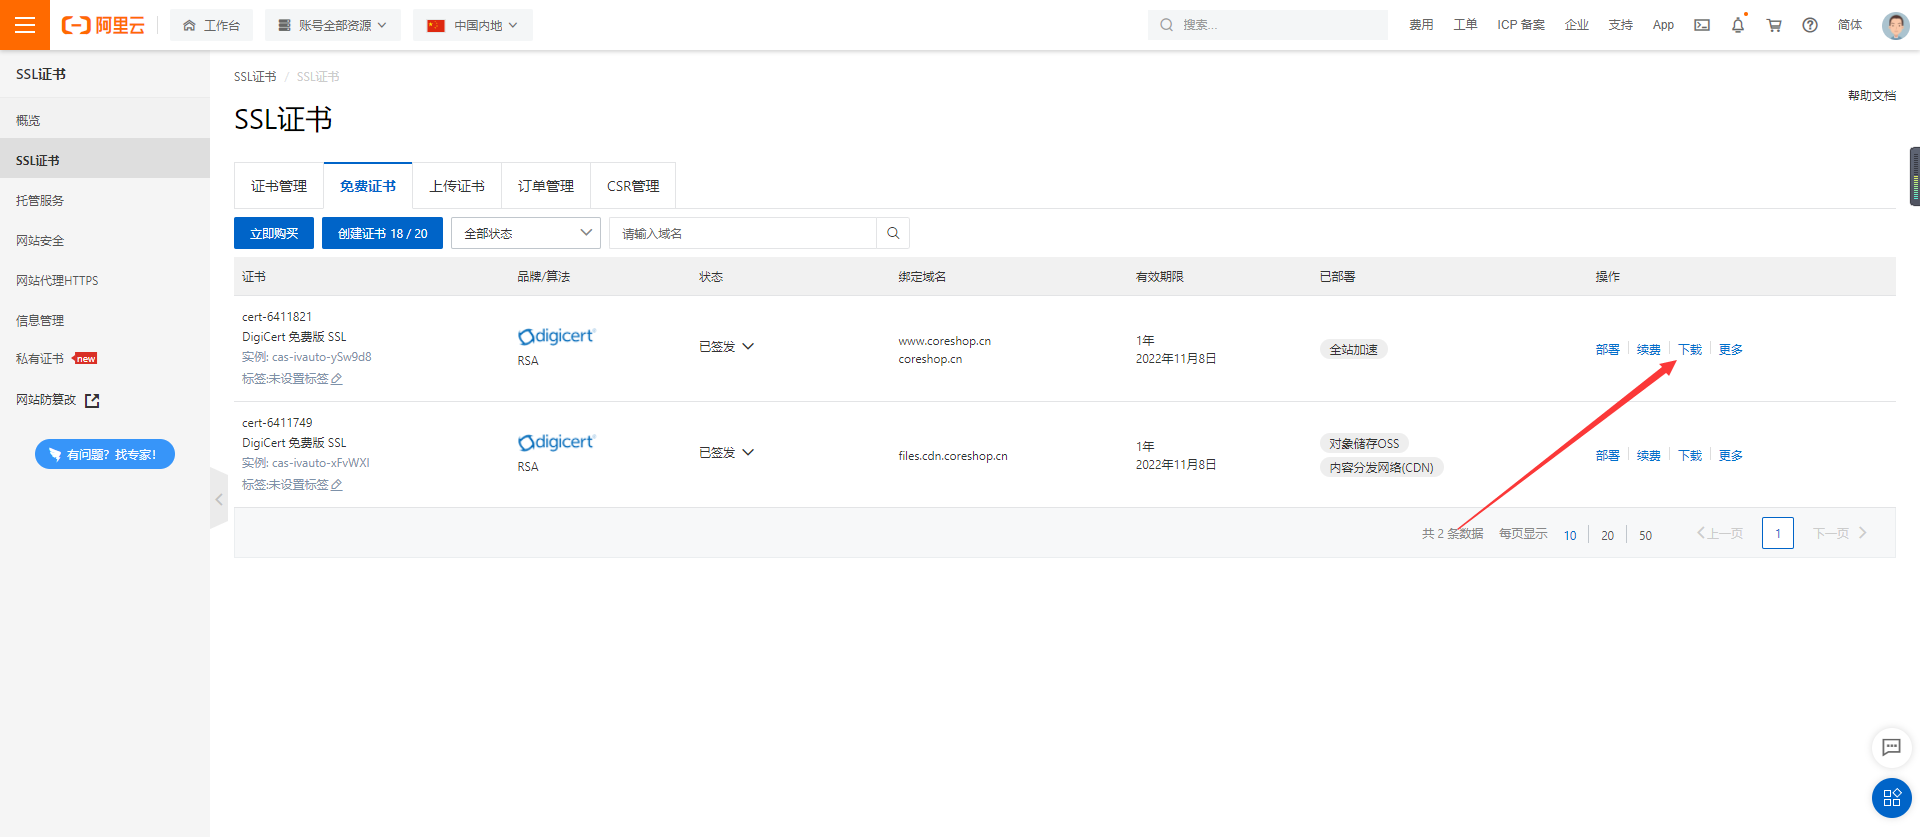
Task: Edit tag pencil icon for cert-6411821
Action: point(337,379)
